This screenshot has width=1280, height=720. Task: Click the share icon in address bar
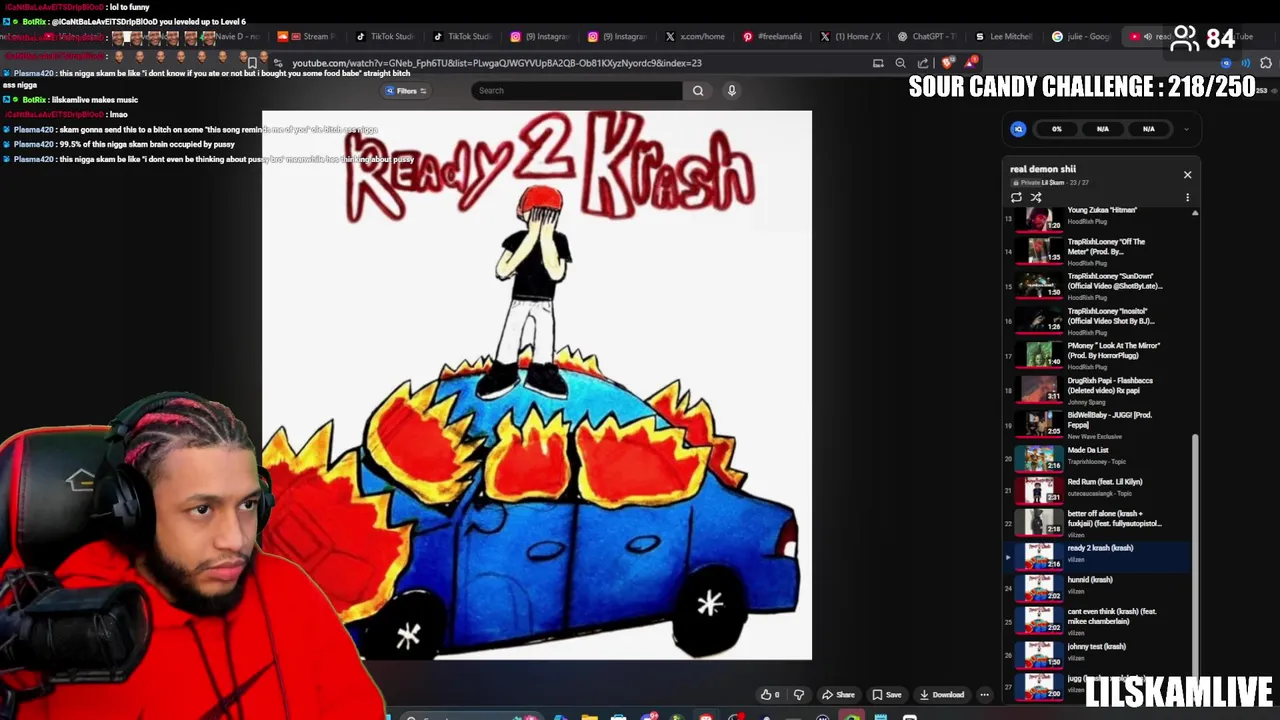coord(922,63)
